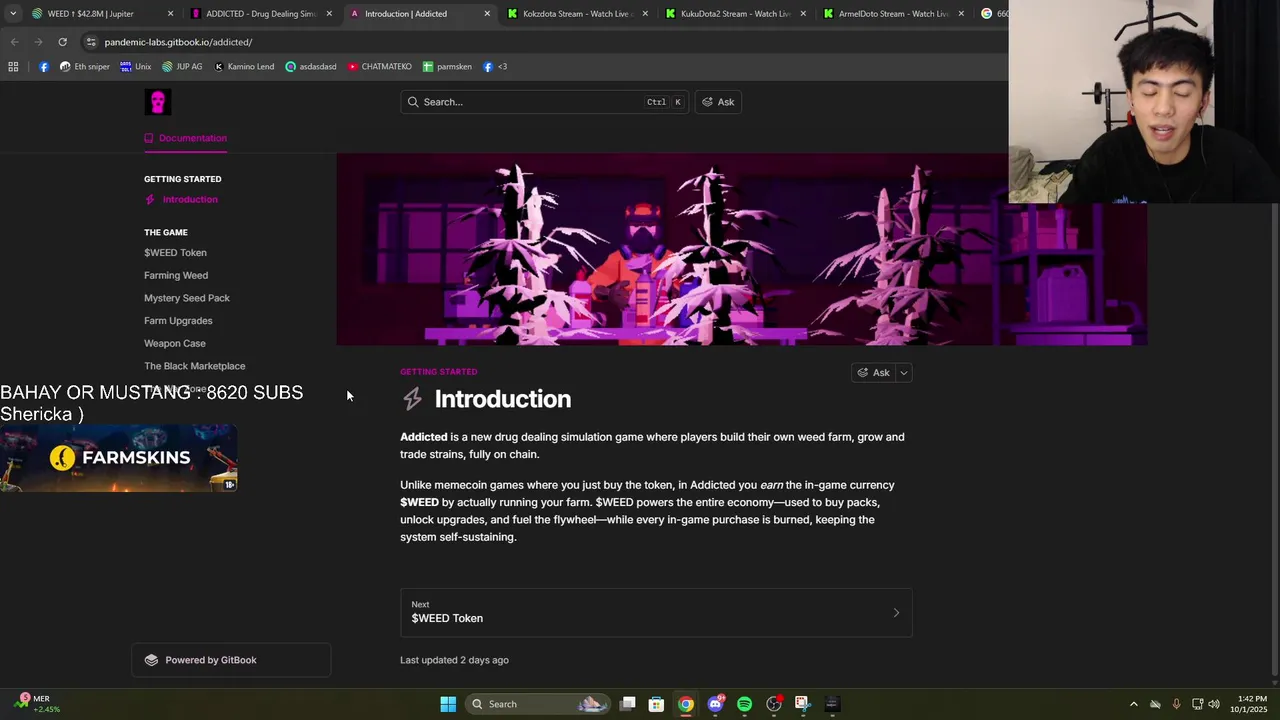Open Task View on the taskbar
The image size is (1280, 720).
pos(628,704)
